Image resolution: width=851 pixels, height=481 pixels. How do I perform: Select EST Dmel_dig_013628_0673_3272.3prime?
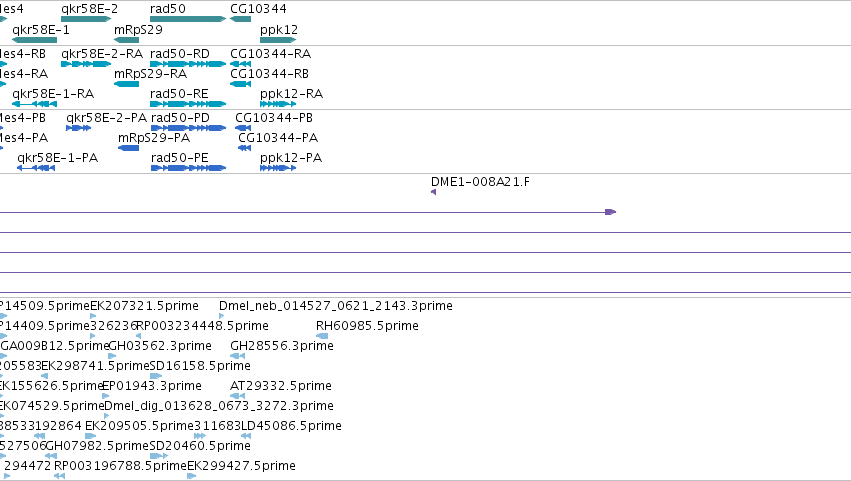[106, 416]
